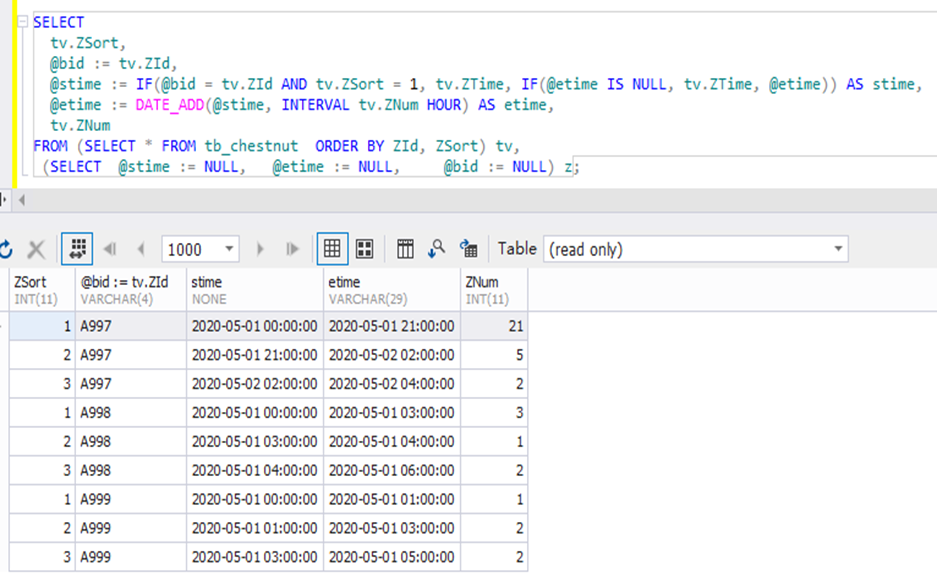This screenshot has width=937, height=587.
Task: Select the A997 cell in the ZSort 2 row
Action: (x=131, y=354)
